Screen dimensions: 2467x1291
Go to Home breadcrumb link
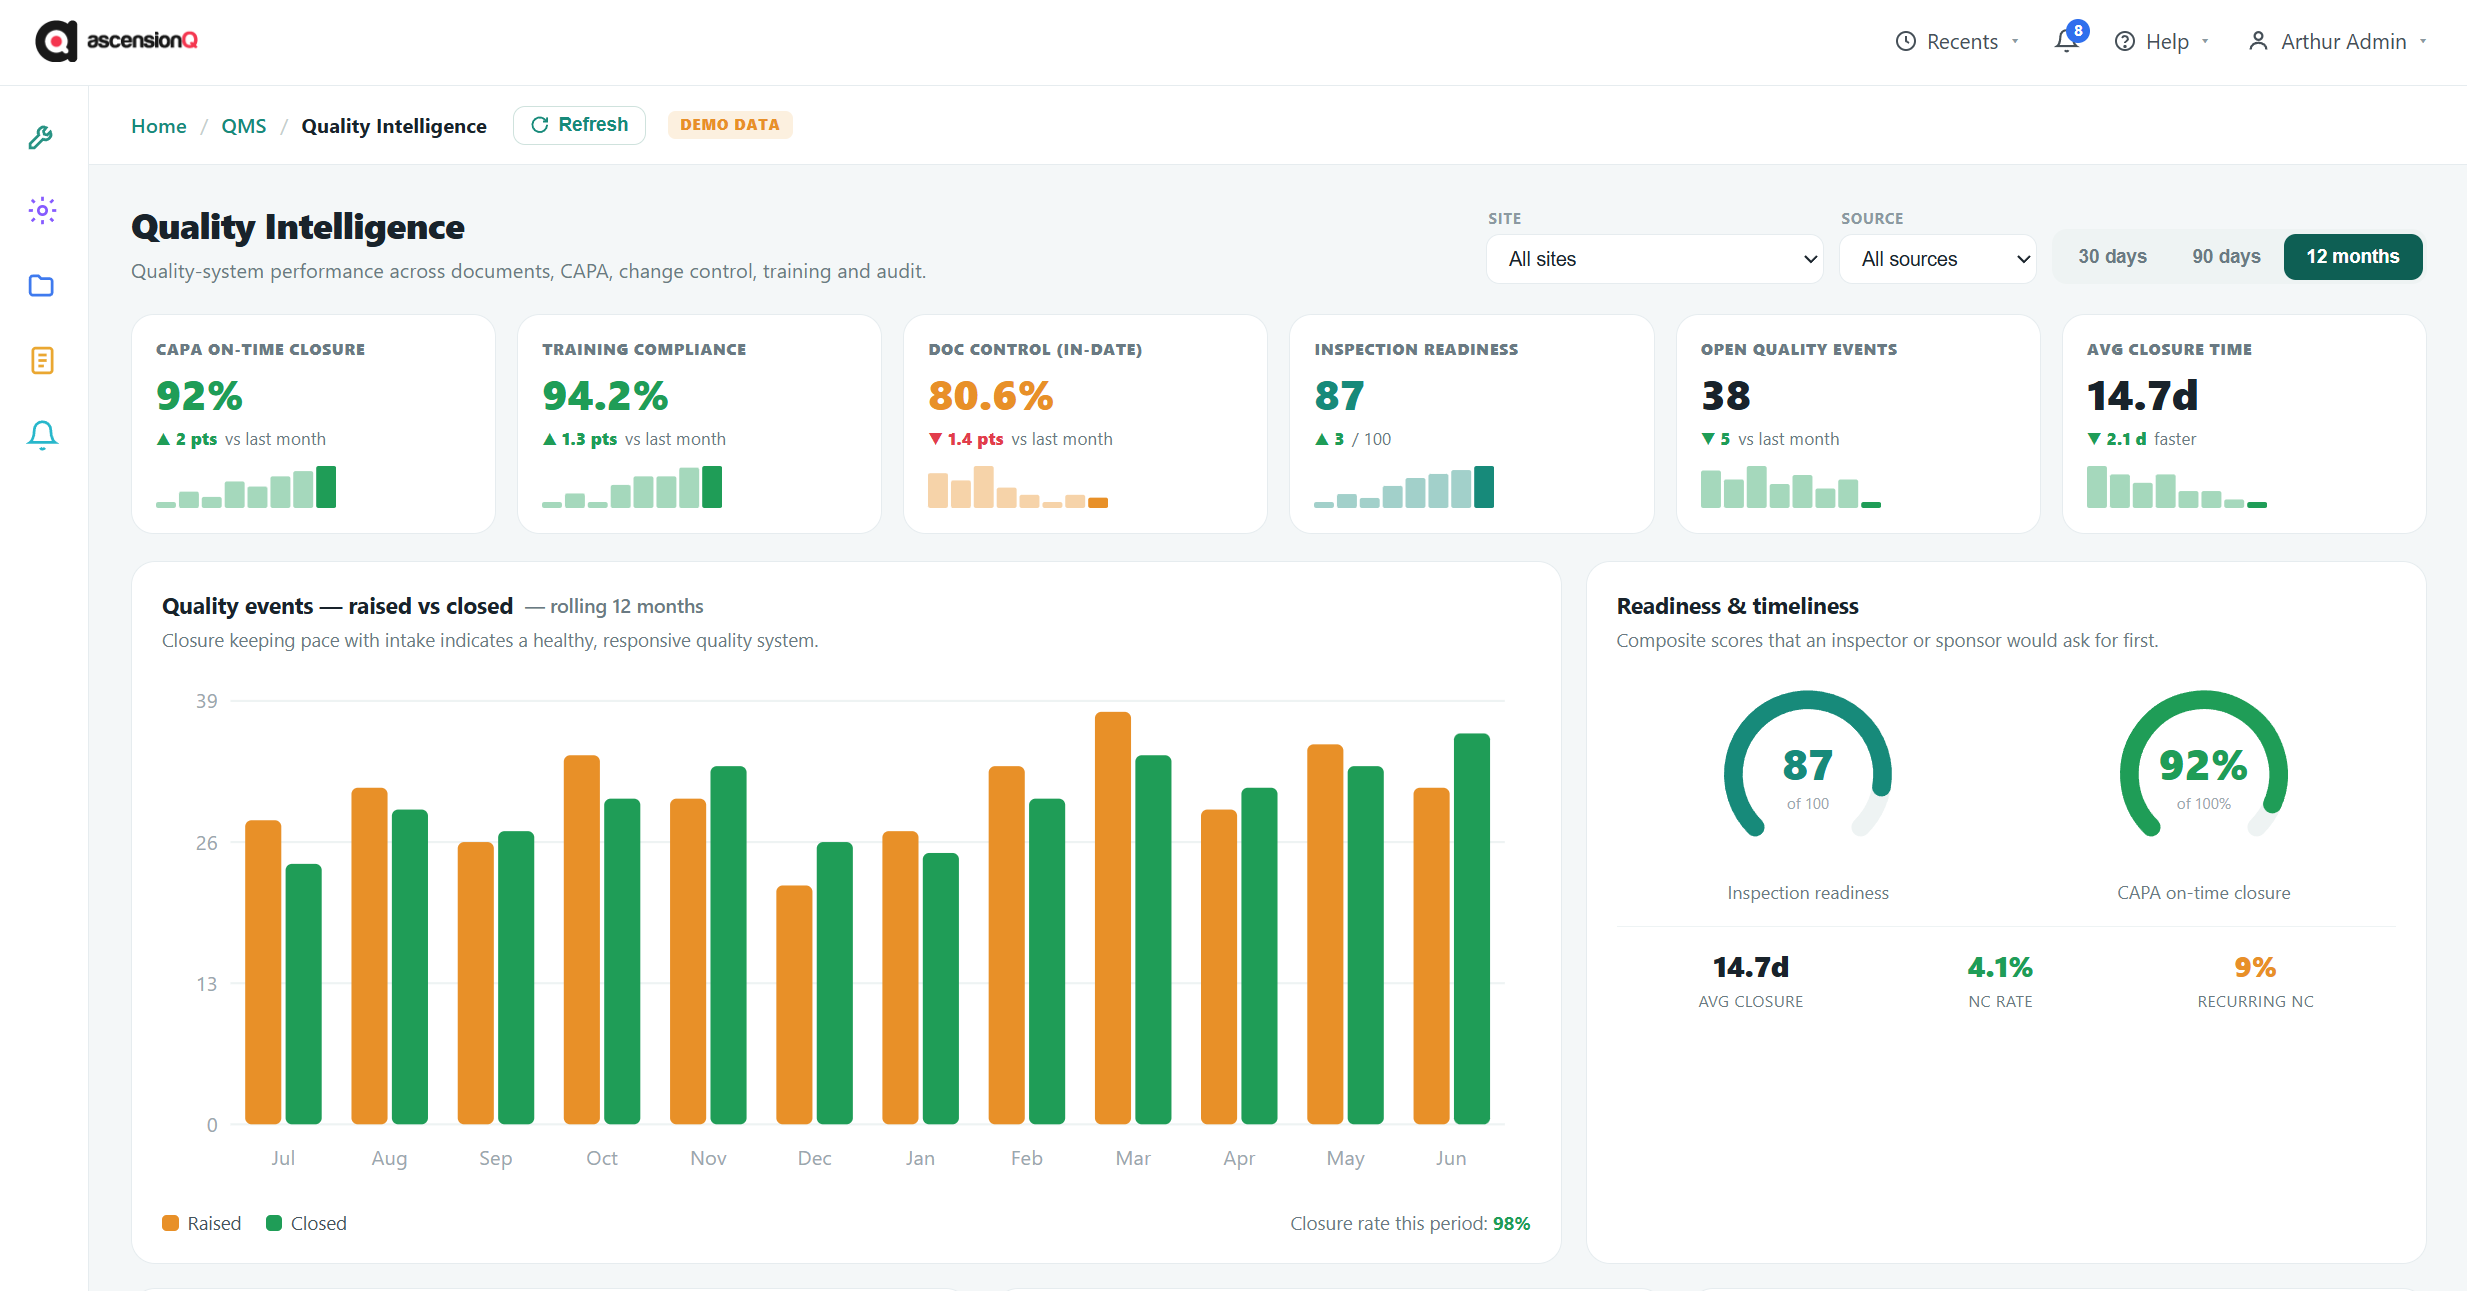[159, 126]
